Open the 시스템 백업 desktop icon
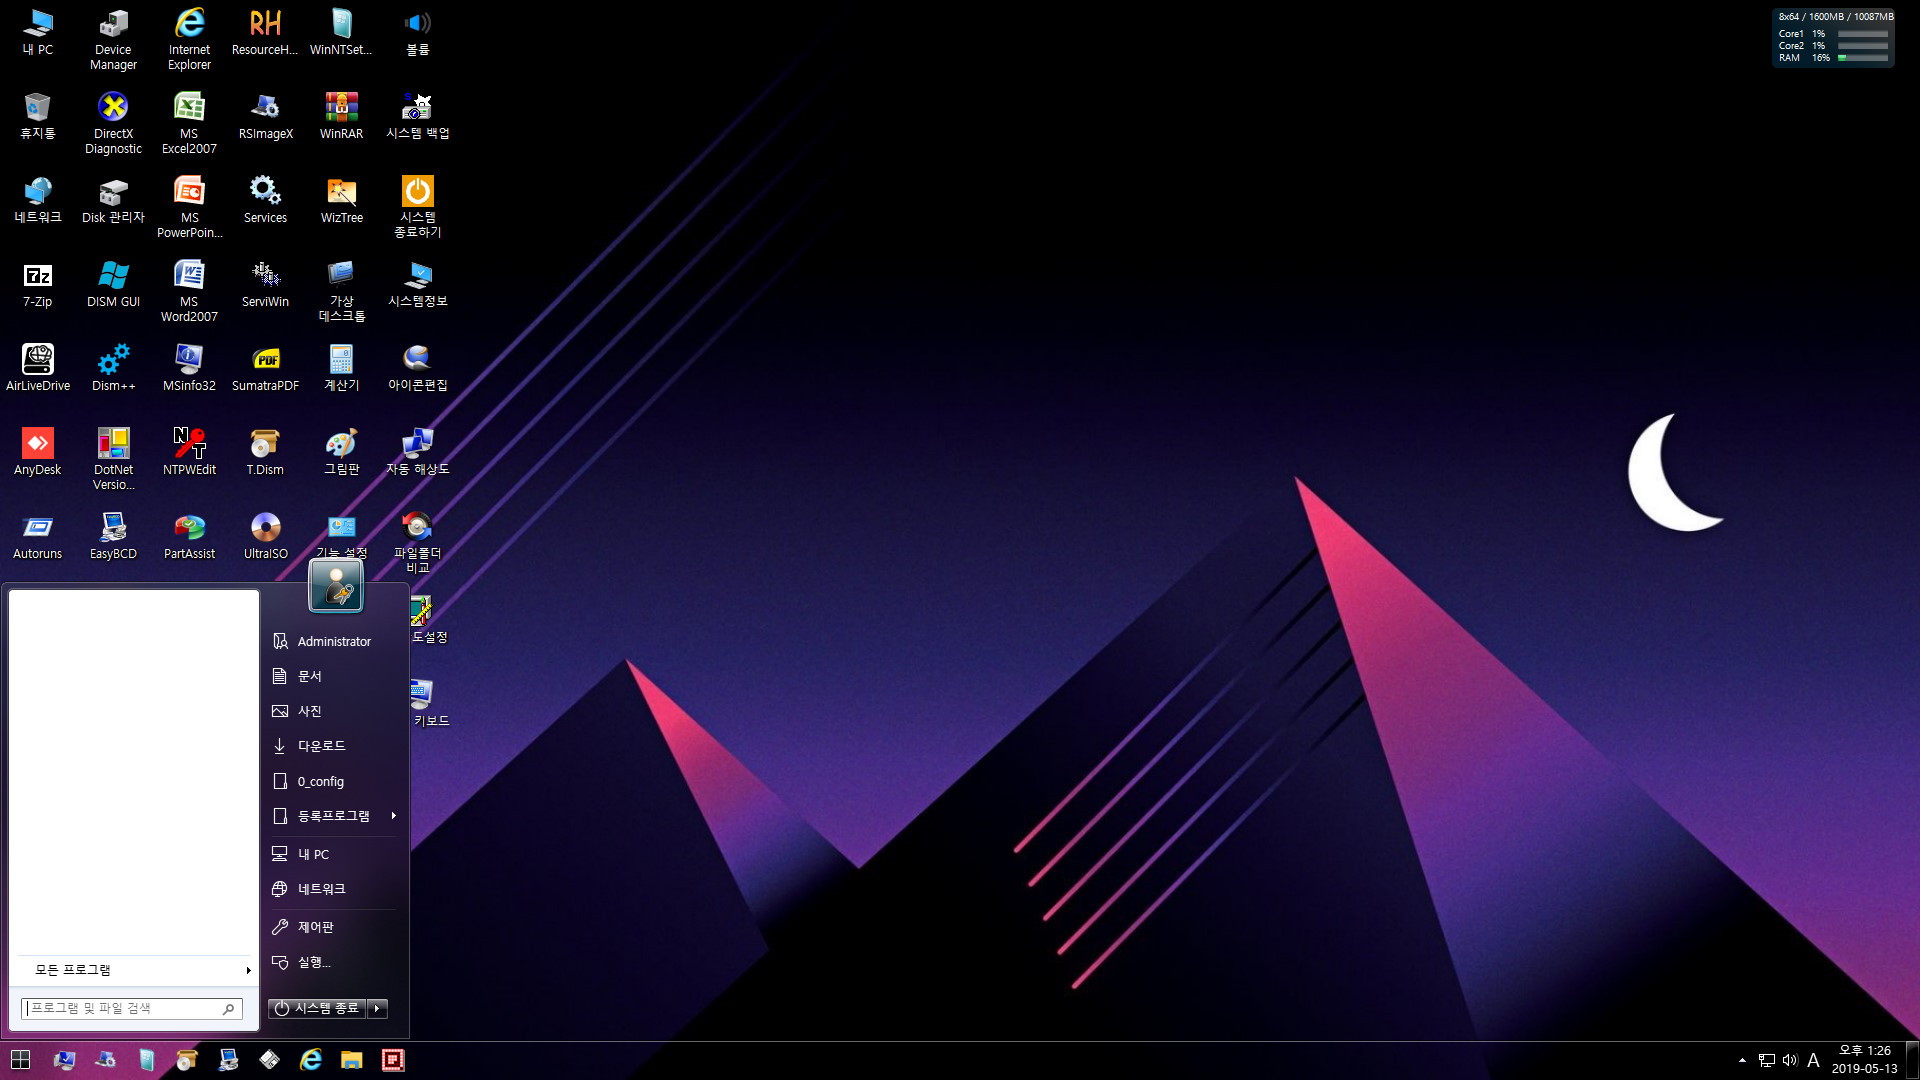The width and height of the screenshot is (1920, 1080). 417,115
